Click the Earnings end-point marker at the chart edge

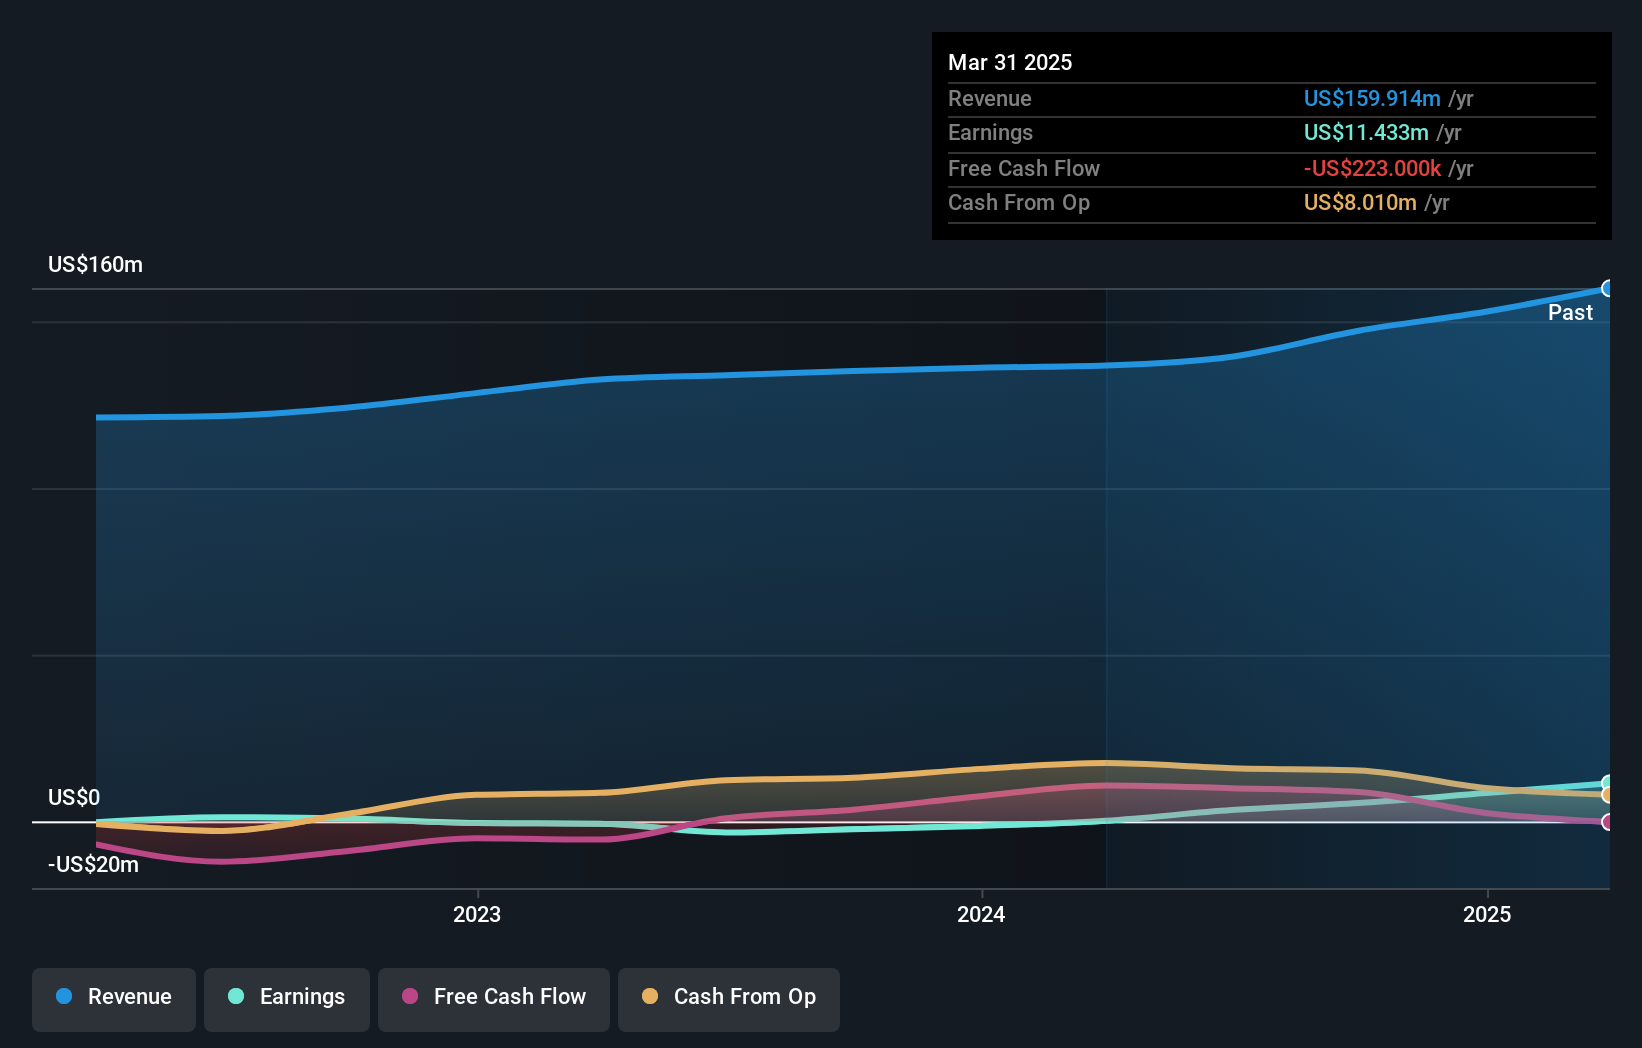click(x=1607, y=783)
